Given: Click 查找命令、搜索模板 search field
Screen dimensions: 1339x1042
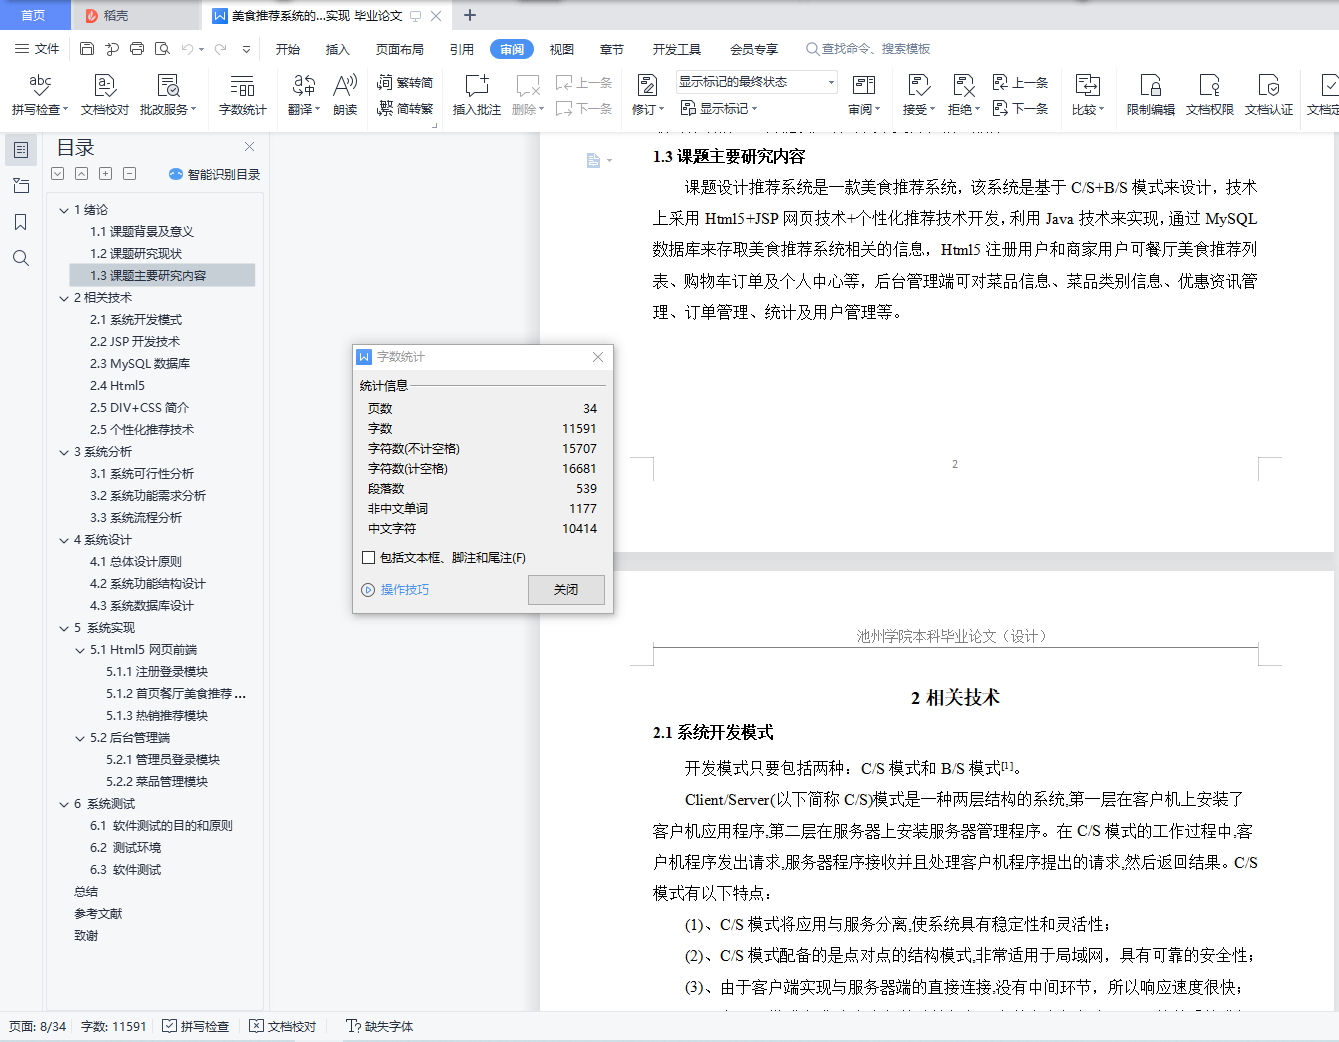Looking at the screenshot, I should (868, 49).
